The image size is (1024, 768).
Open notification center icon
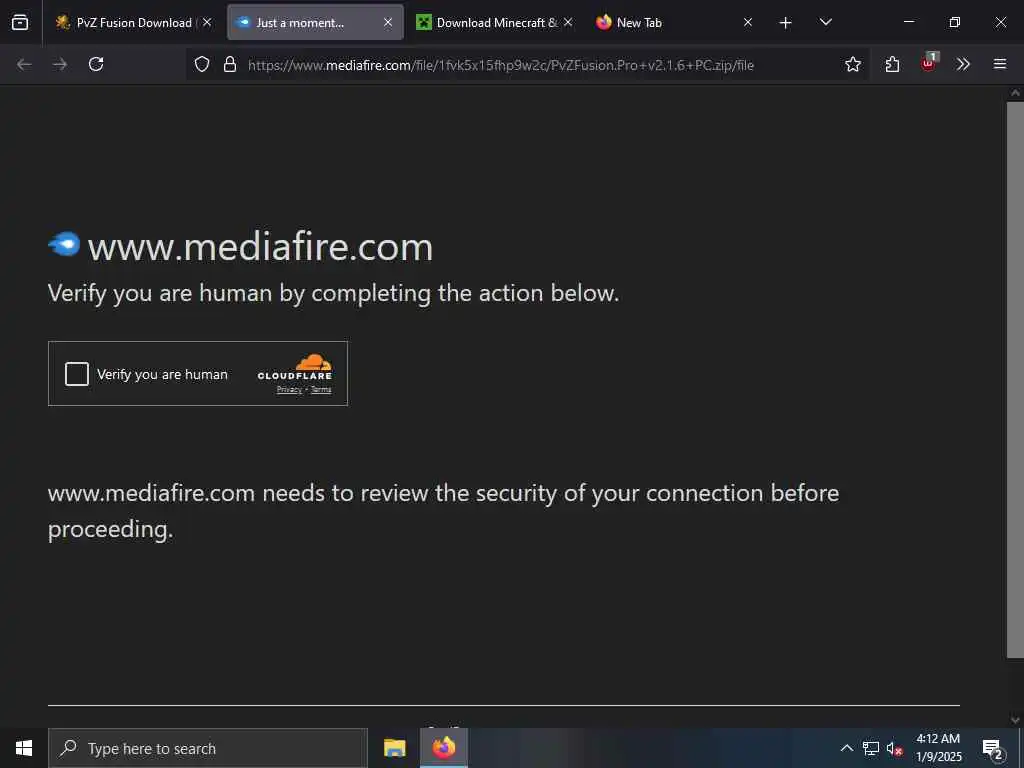[993, 748]
